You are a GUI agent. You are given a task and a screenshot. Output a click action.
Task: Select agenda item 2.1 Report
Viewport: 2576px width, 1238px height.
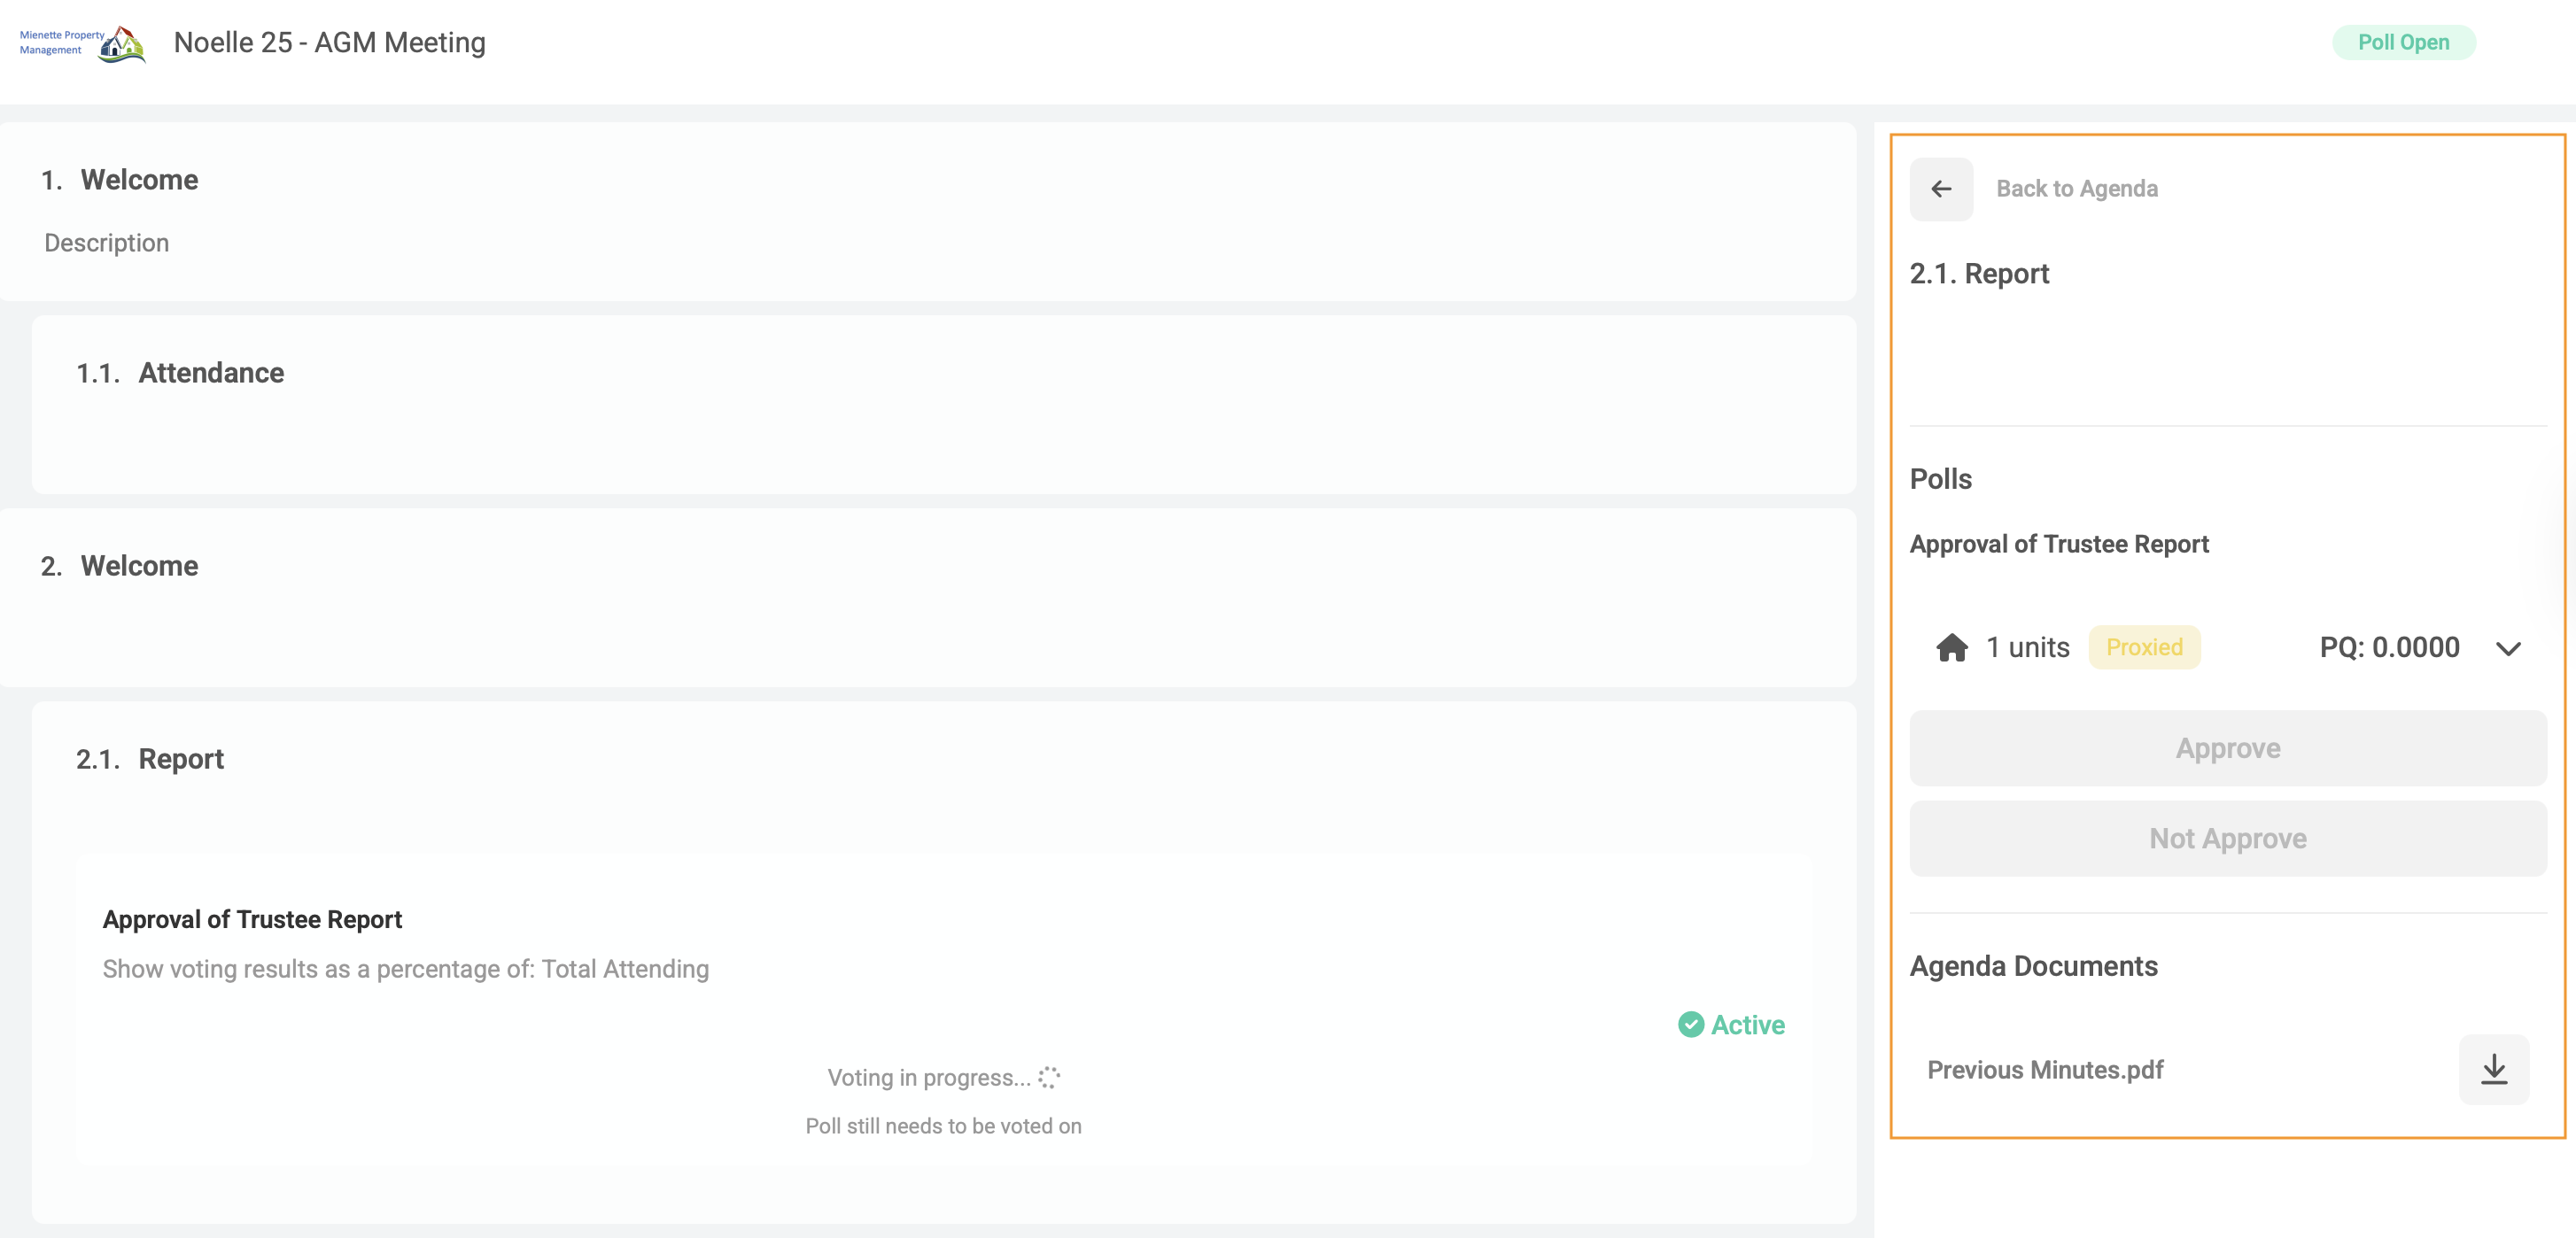[x=180, y=759]
